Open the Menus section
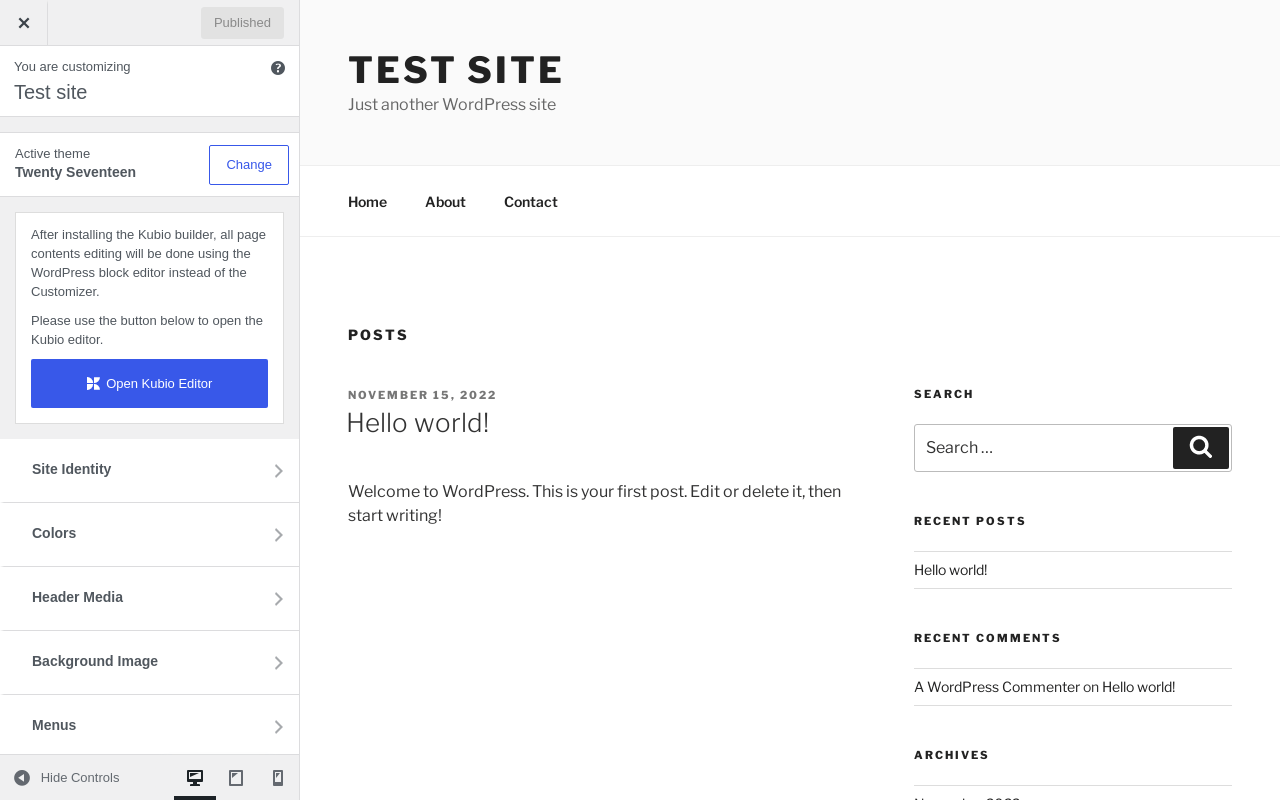Image resolution: width=1280 pixels, height=800 pixels. (x=150, y=726)
